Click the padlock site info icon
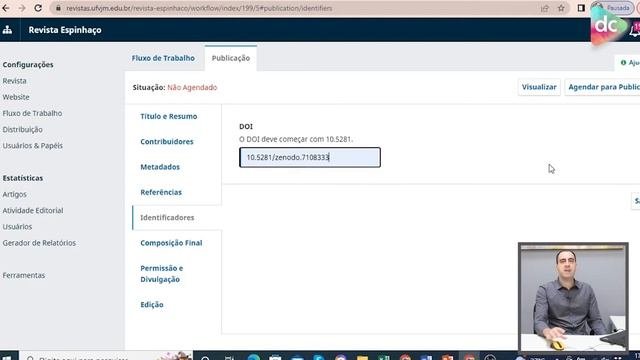 point(58,8)
